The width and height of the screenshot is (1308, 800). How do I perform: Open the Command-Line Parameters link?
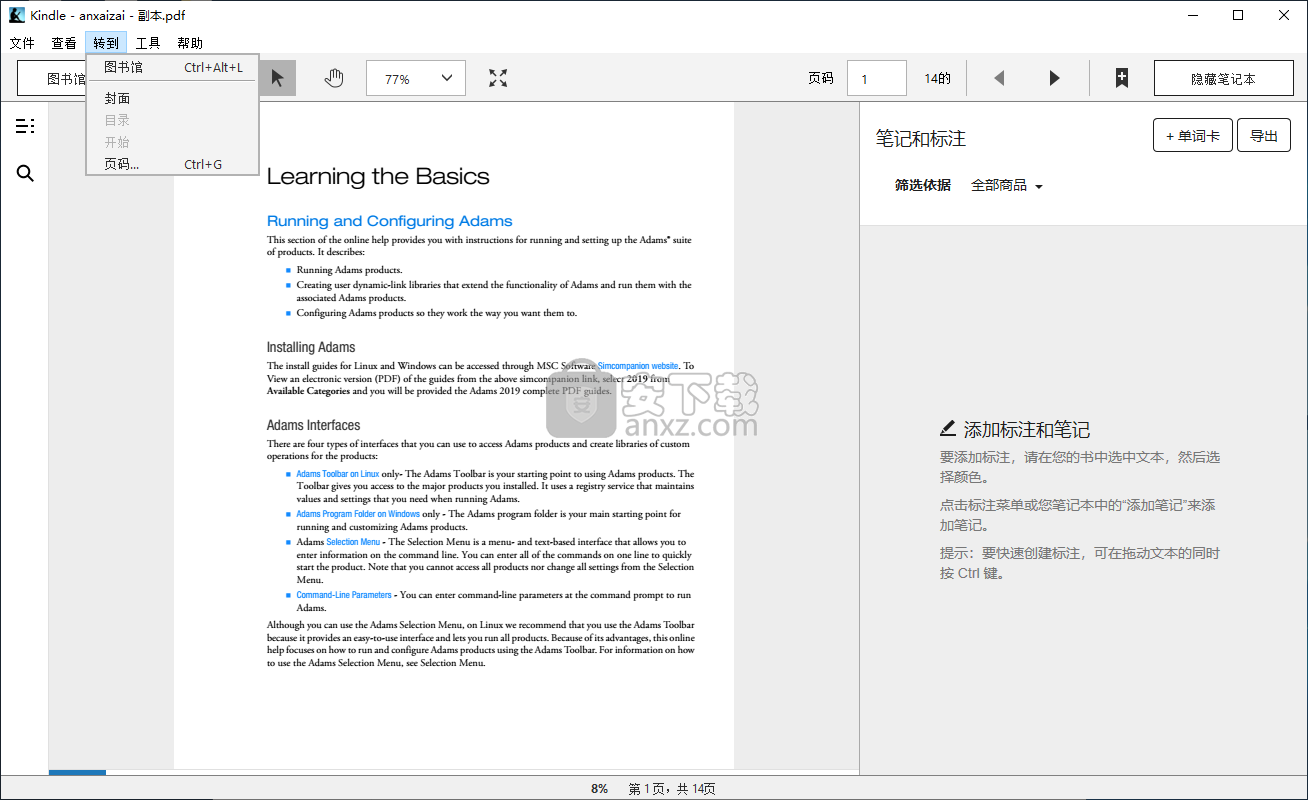coord(344,595)
